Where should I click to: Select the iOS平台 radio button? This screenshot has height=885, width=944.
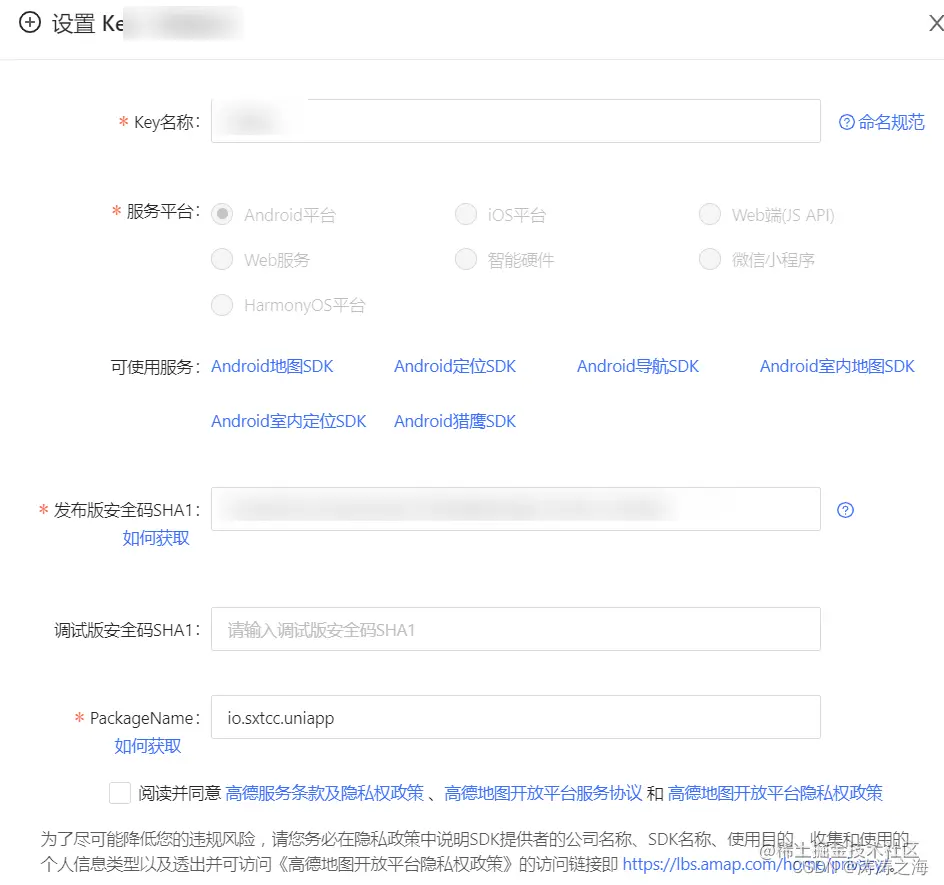(466, 214)
